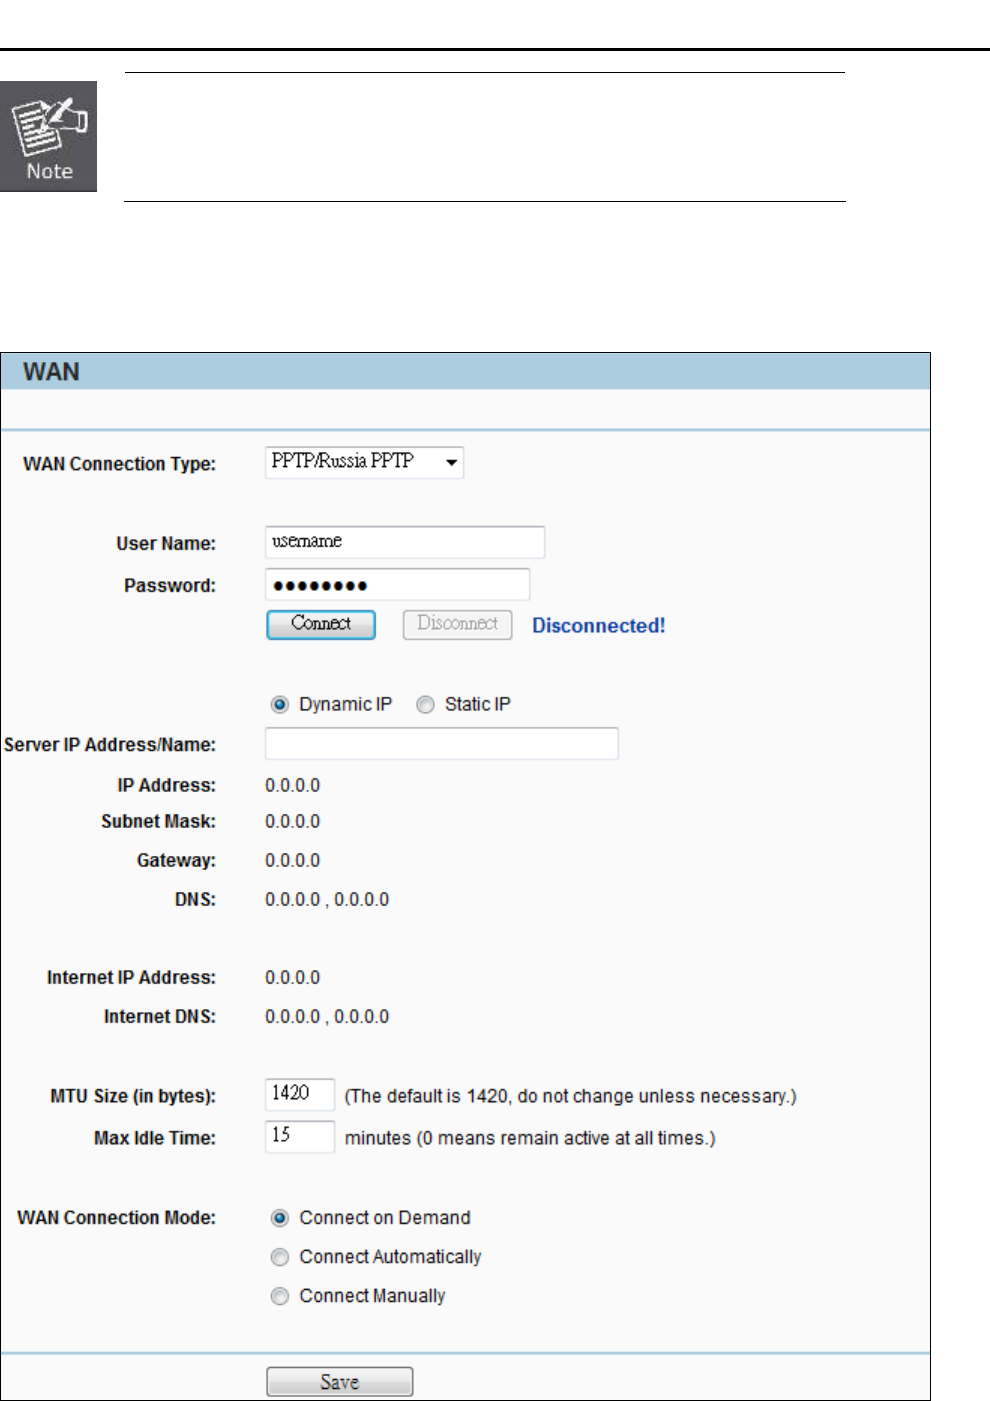The height and width of the screenshot is (1401, 990).
Task: Choose Connect on Demand mode
Action: coord(280,1218)
